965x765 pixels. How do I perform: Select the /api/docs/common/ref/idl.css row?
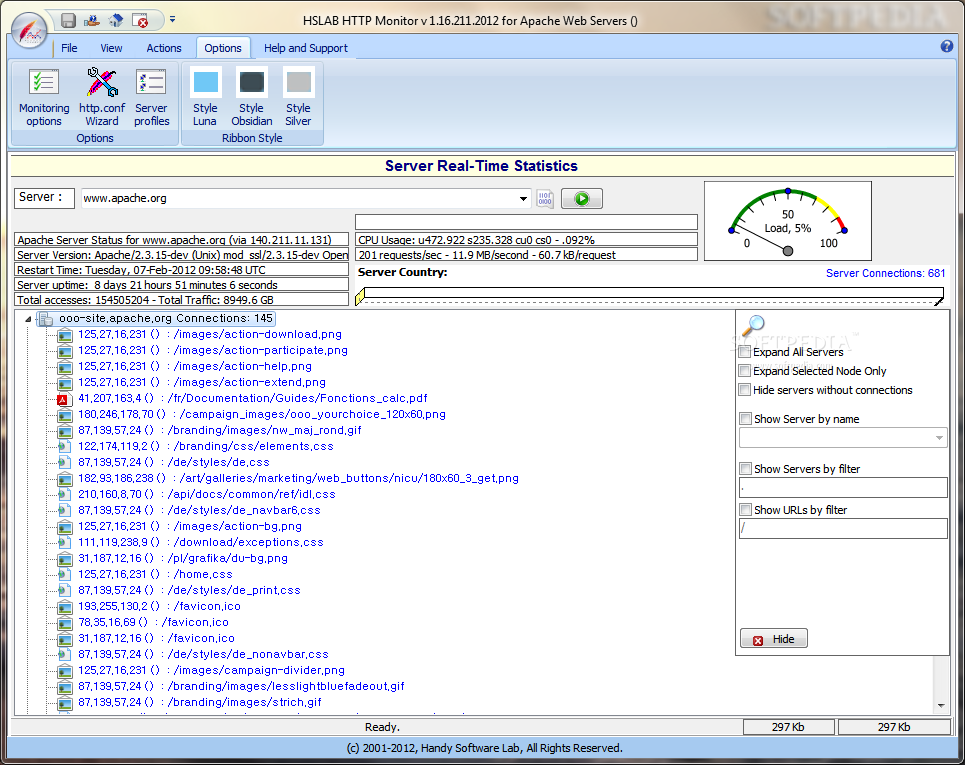pos(207,494)
